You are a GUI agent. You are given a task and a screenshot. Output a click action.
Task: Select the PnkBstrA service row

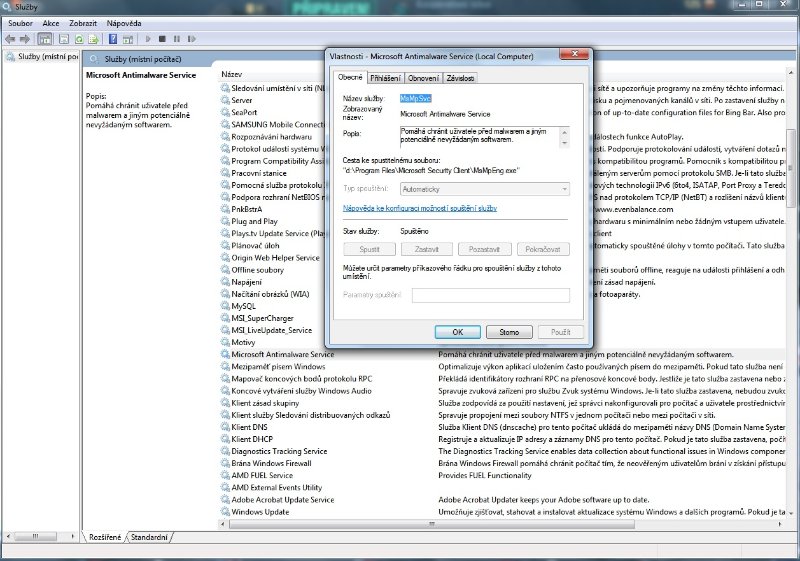click(247, 209)
